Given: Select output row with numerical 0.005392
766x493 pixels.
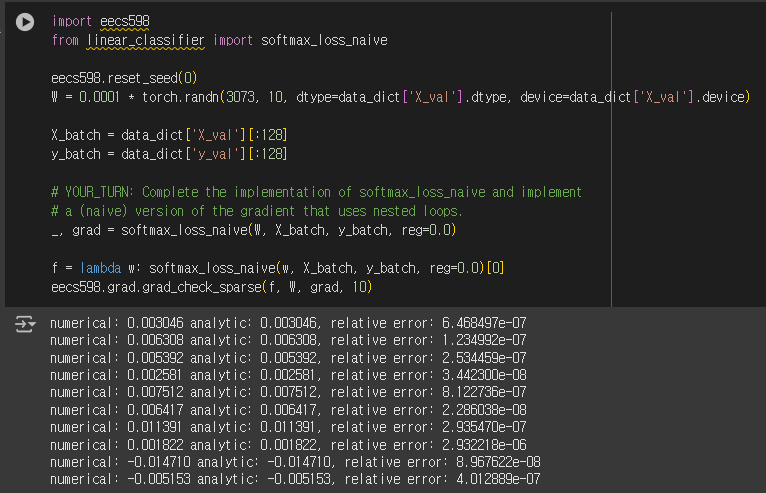Looking at the screenshot, I should pyautogui.click(x=288, y=358).
